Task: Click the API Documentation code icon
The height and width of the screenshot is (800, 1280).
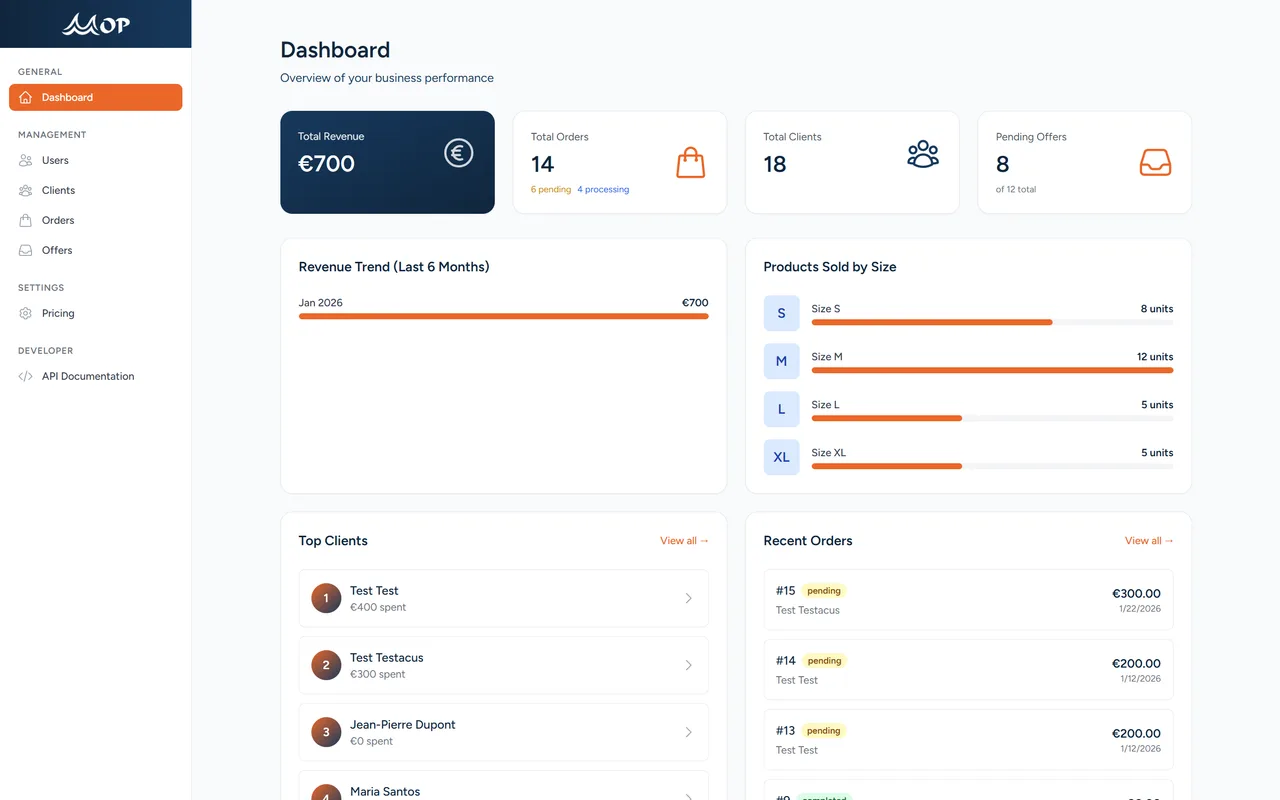Action: [x=26, y=376]
